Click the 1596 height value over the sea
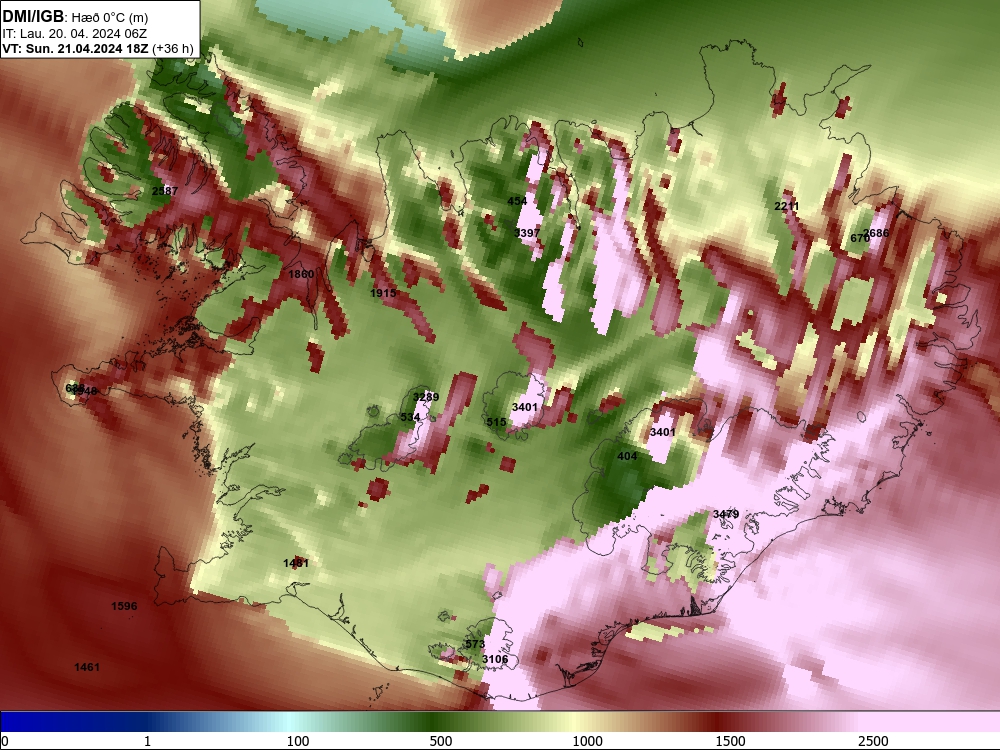Screen dimensions: 1000x750 [x=124, y=606]
